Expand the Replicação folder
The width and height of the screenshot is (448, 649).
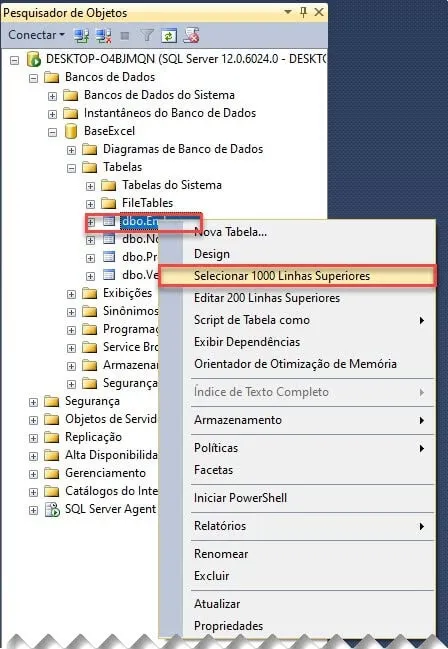coord(34,438)
